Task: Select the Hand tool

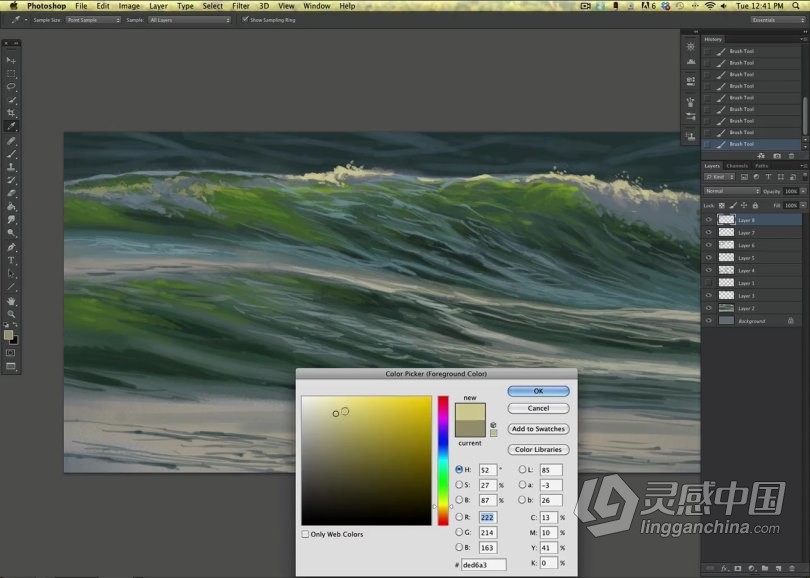Action: pos(11,301)
